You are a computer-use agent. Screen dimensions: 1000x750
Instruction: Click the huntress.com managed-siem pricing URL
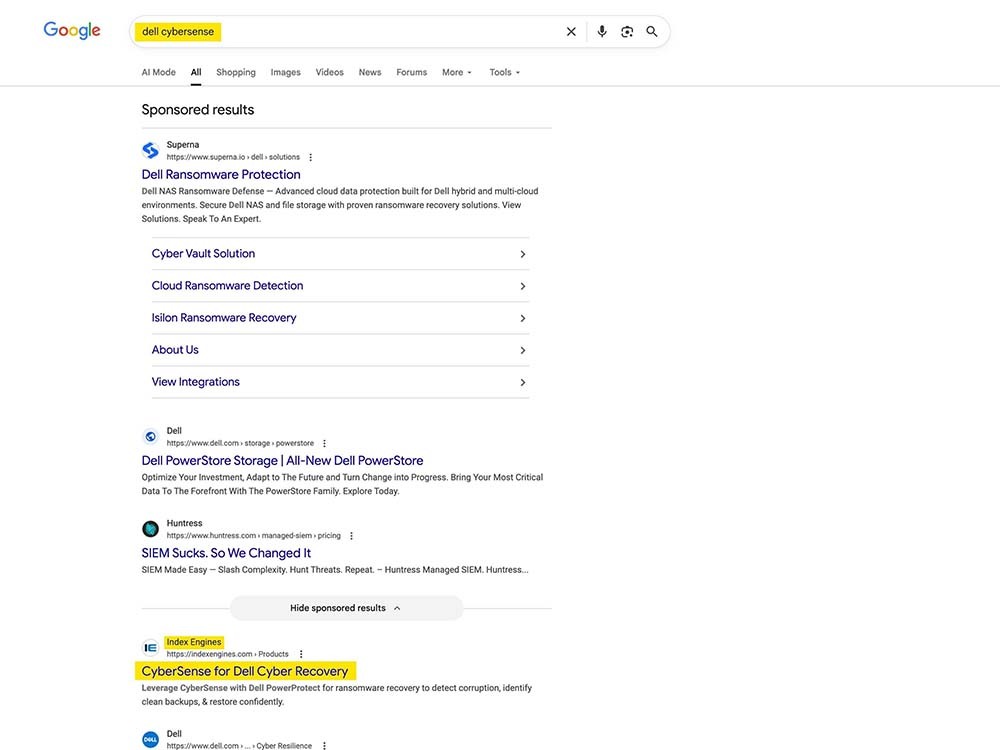coord(253,536)
